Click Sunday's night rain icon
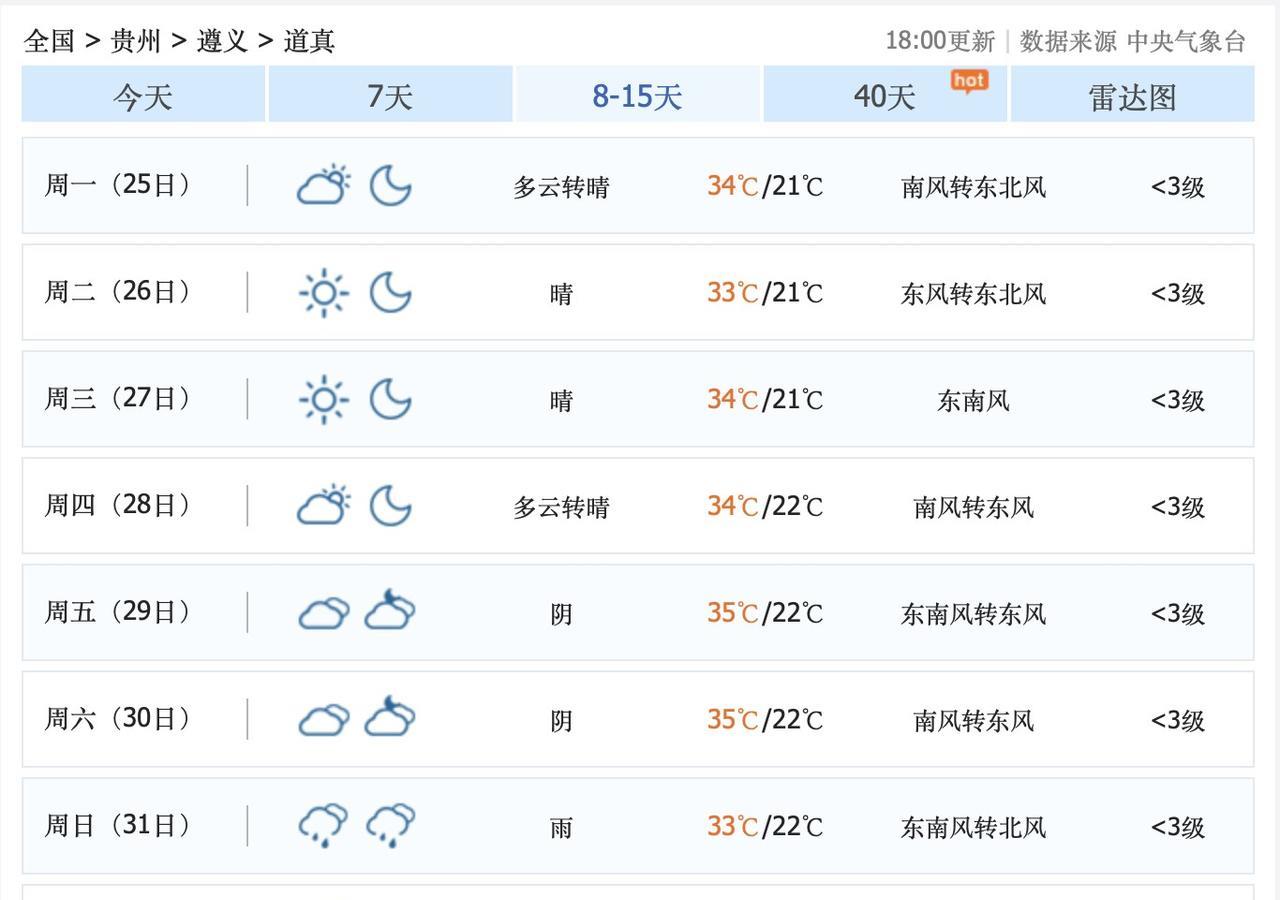Viewport: 1280px width, 900px height. 390,826
